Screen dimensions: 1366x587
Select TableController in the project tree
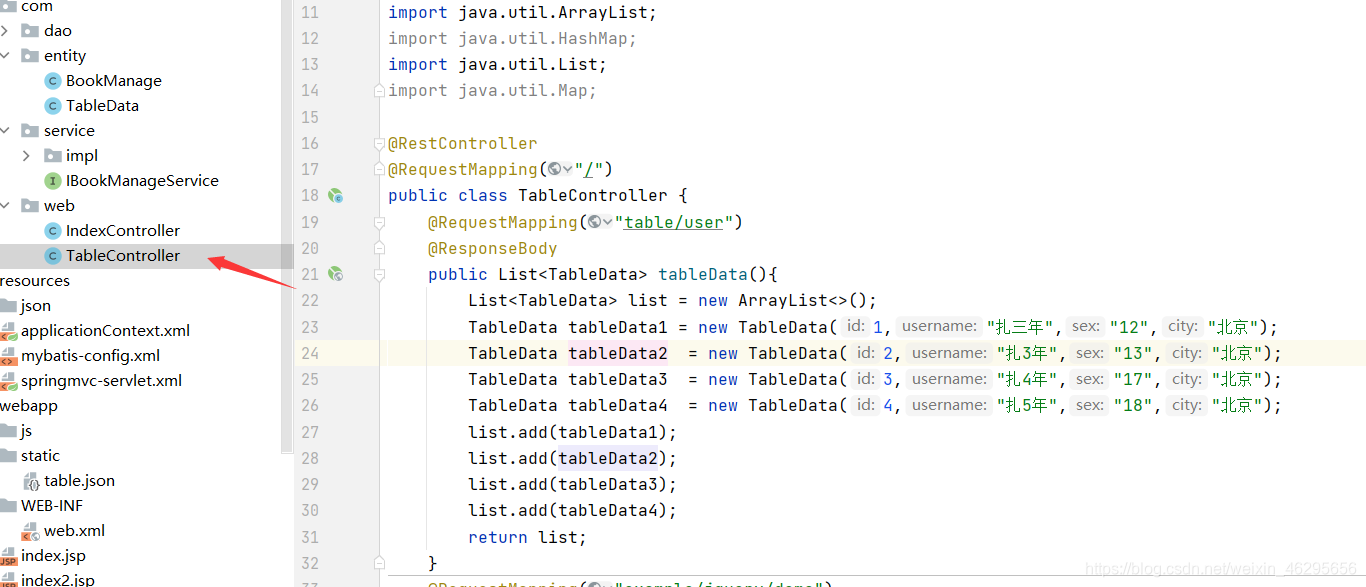click(123, 256)
